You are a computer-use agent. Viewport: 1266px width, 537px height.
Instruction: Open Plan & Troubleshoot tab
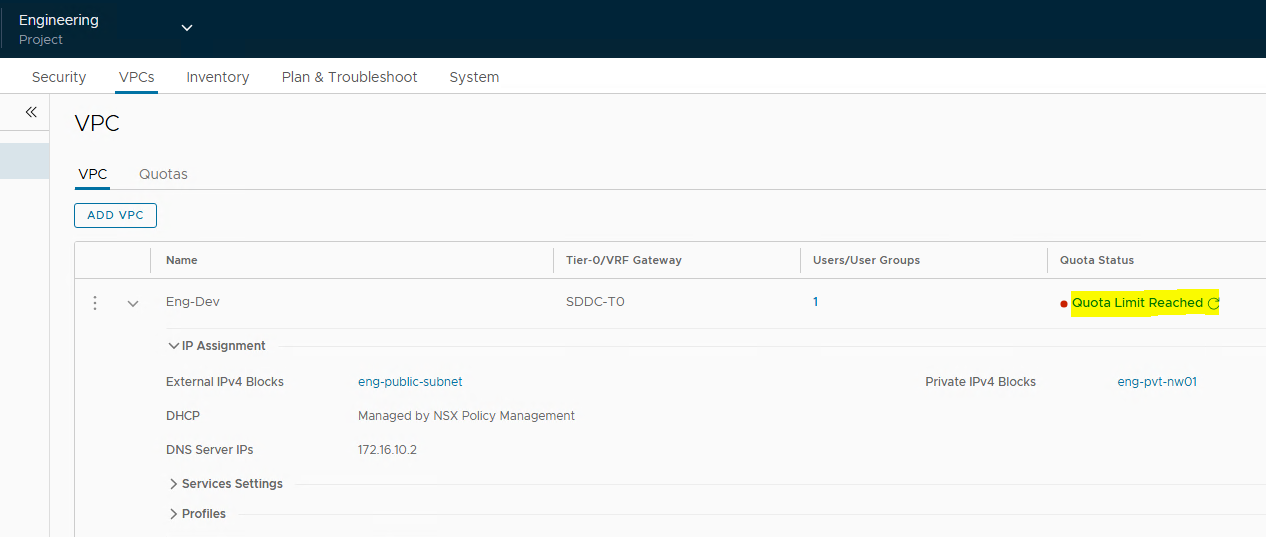(x=349, y=77)
